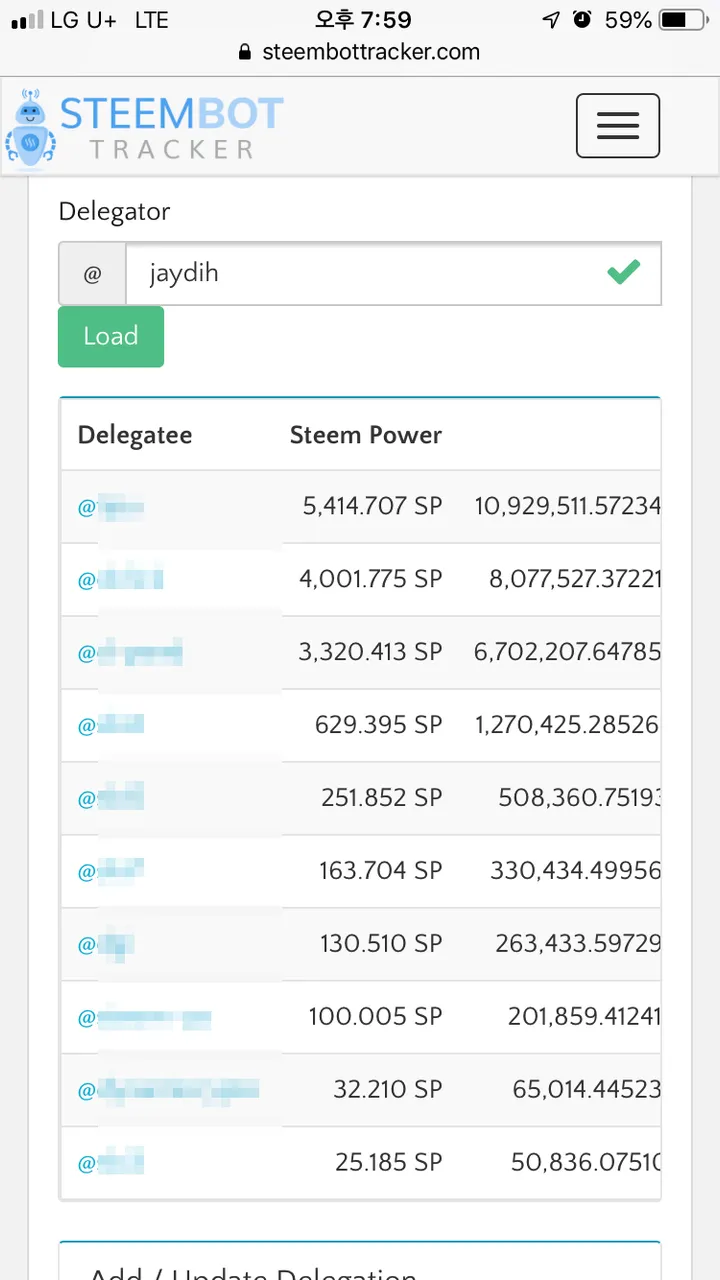Select the 100.005 SP value
Viewport: 720px width, 1280px height.
[x=375, y=1017]
